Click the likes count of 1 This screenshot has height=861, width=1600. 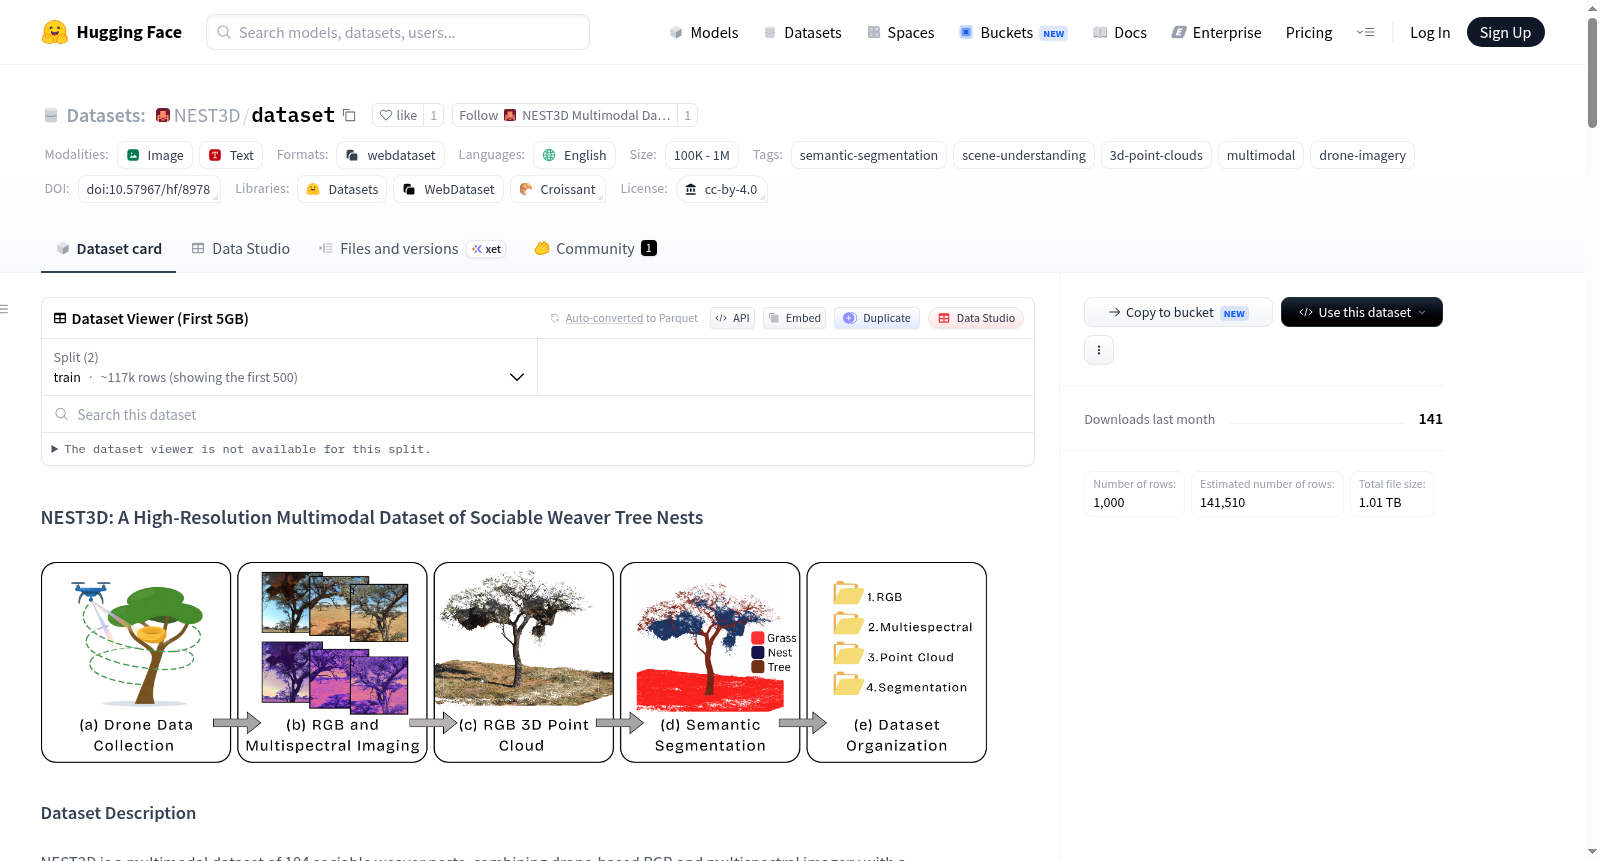[x=433, y=115]
